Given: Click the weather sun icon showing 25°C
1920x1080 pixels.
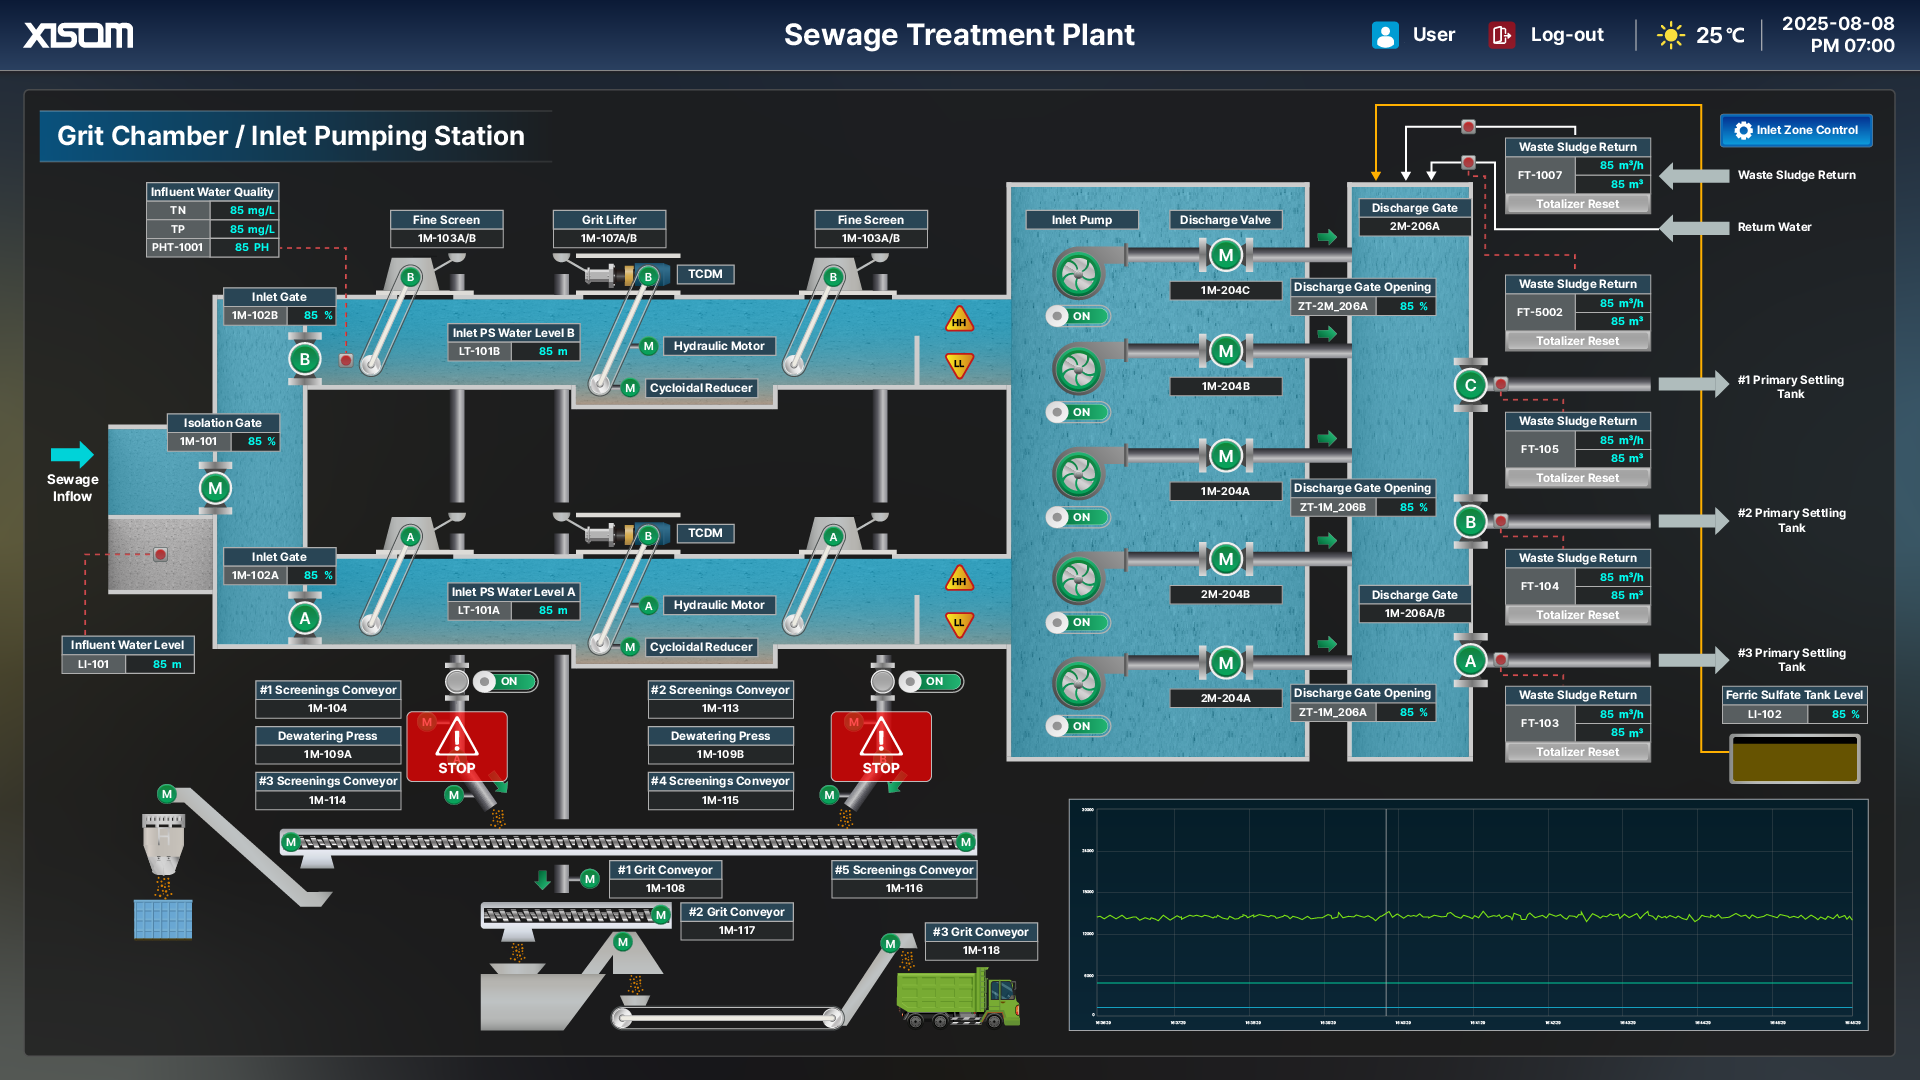Looking at the screenshot, I should (1671, 35).
